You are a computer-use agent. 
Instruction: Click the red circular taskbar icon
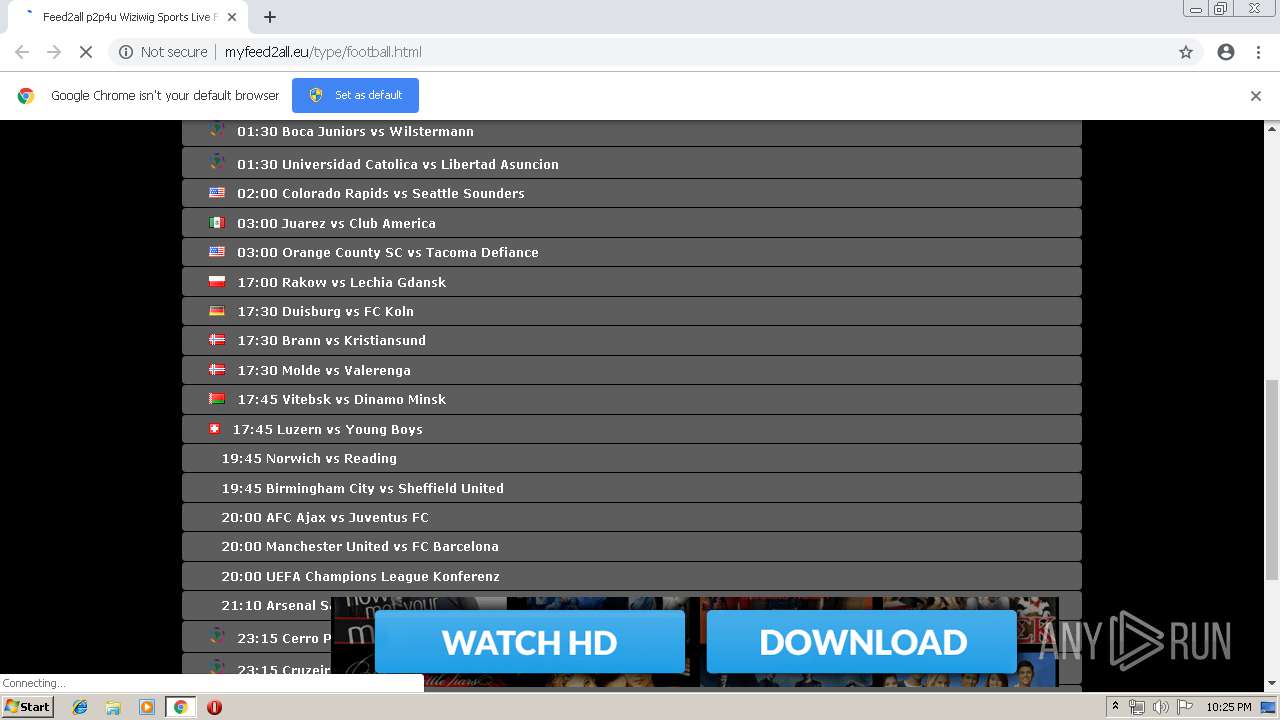click(x=214, y=707)
